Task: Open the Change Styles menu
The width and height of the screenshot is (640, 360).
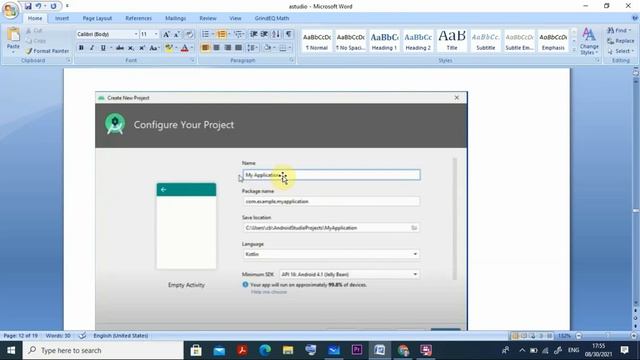Action: click(x=589, y=41)
